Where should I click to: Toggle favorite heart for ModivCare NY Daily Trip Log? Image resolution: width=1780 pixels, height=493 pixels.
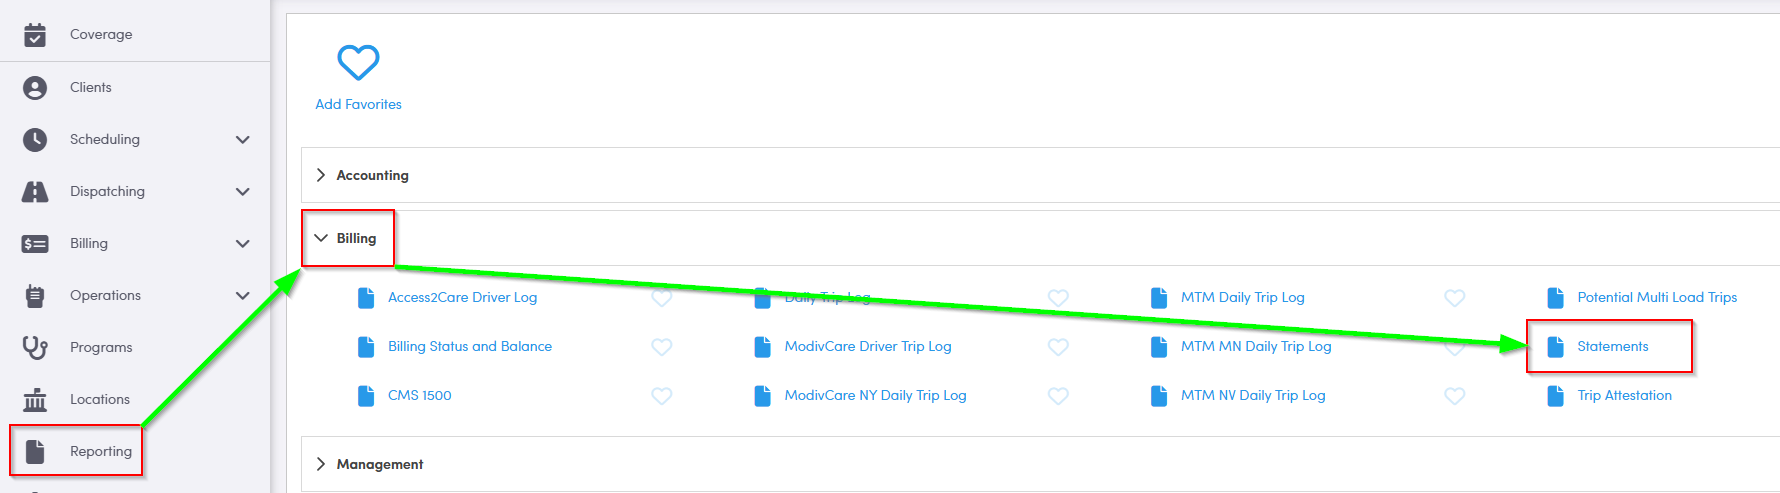pyautogui.click(x=1058, y=396)
